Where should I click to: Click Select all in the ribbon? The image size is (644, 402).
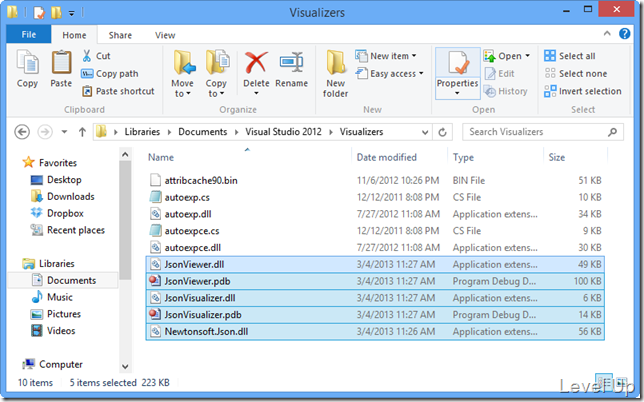click(570, 56)
